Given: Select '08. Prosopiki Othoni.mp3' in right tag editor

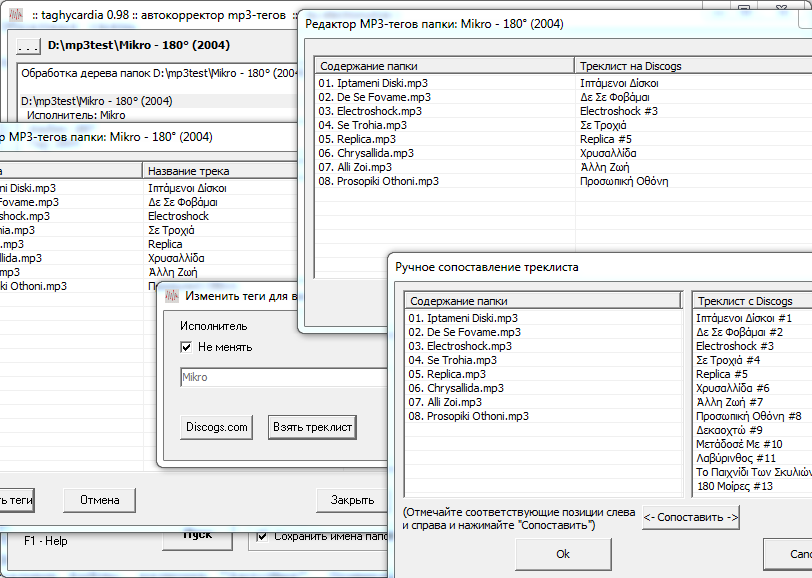Looking at the screenshot, I should (379, 181).
